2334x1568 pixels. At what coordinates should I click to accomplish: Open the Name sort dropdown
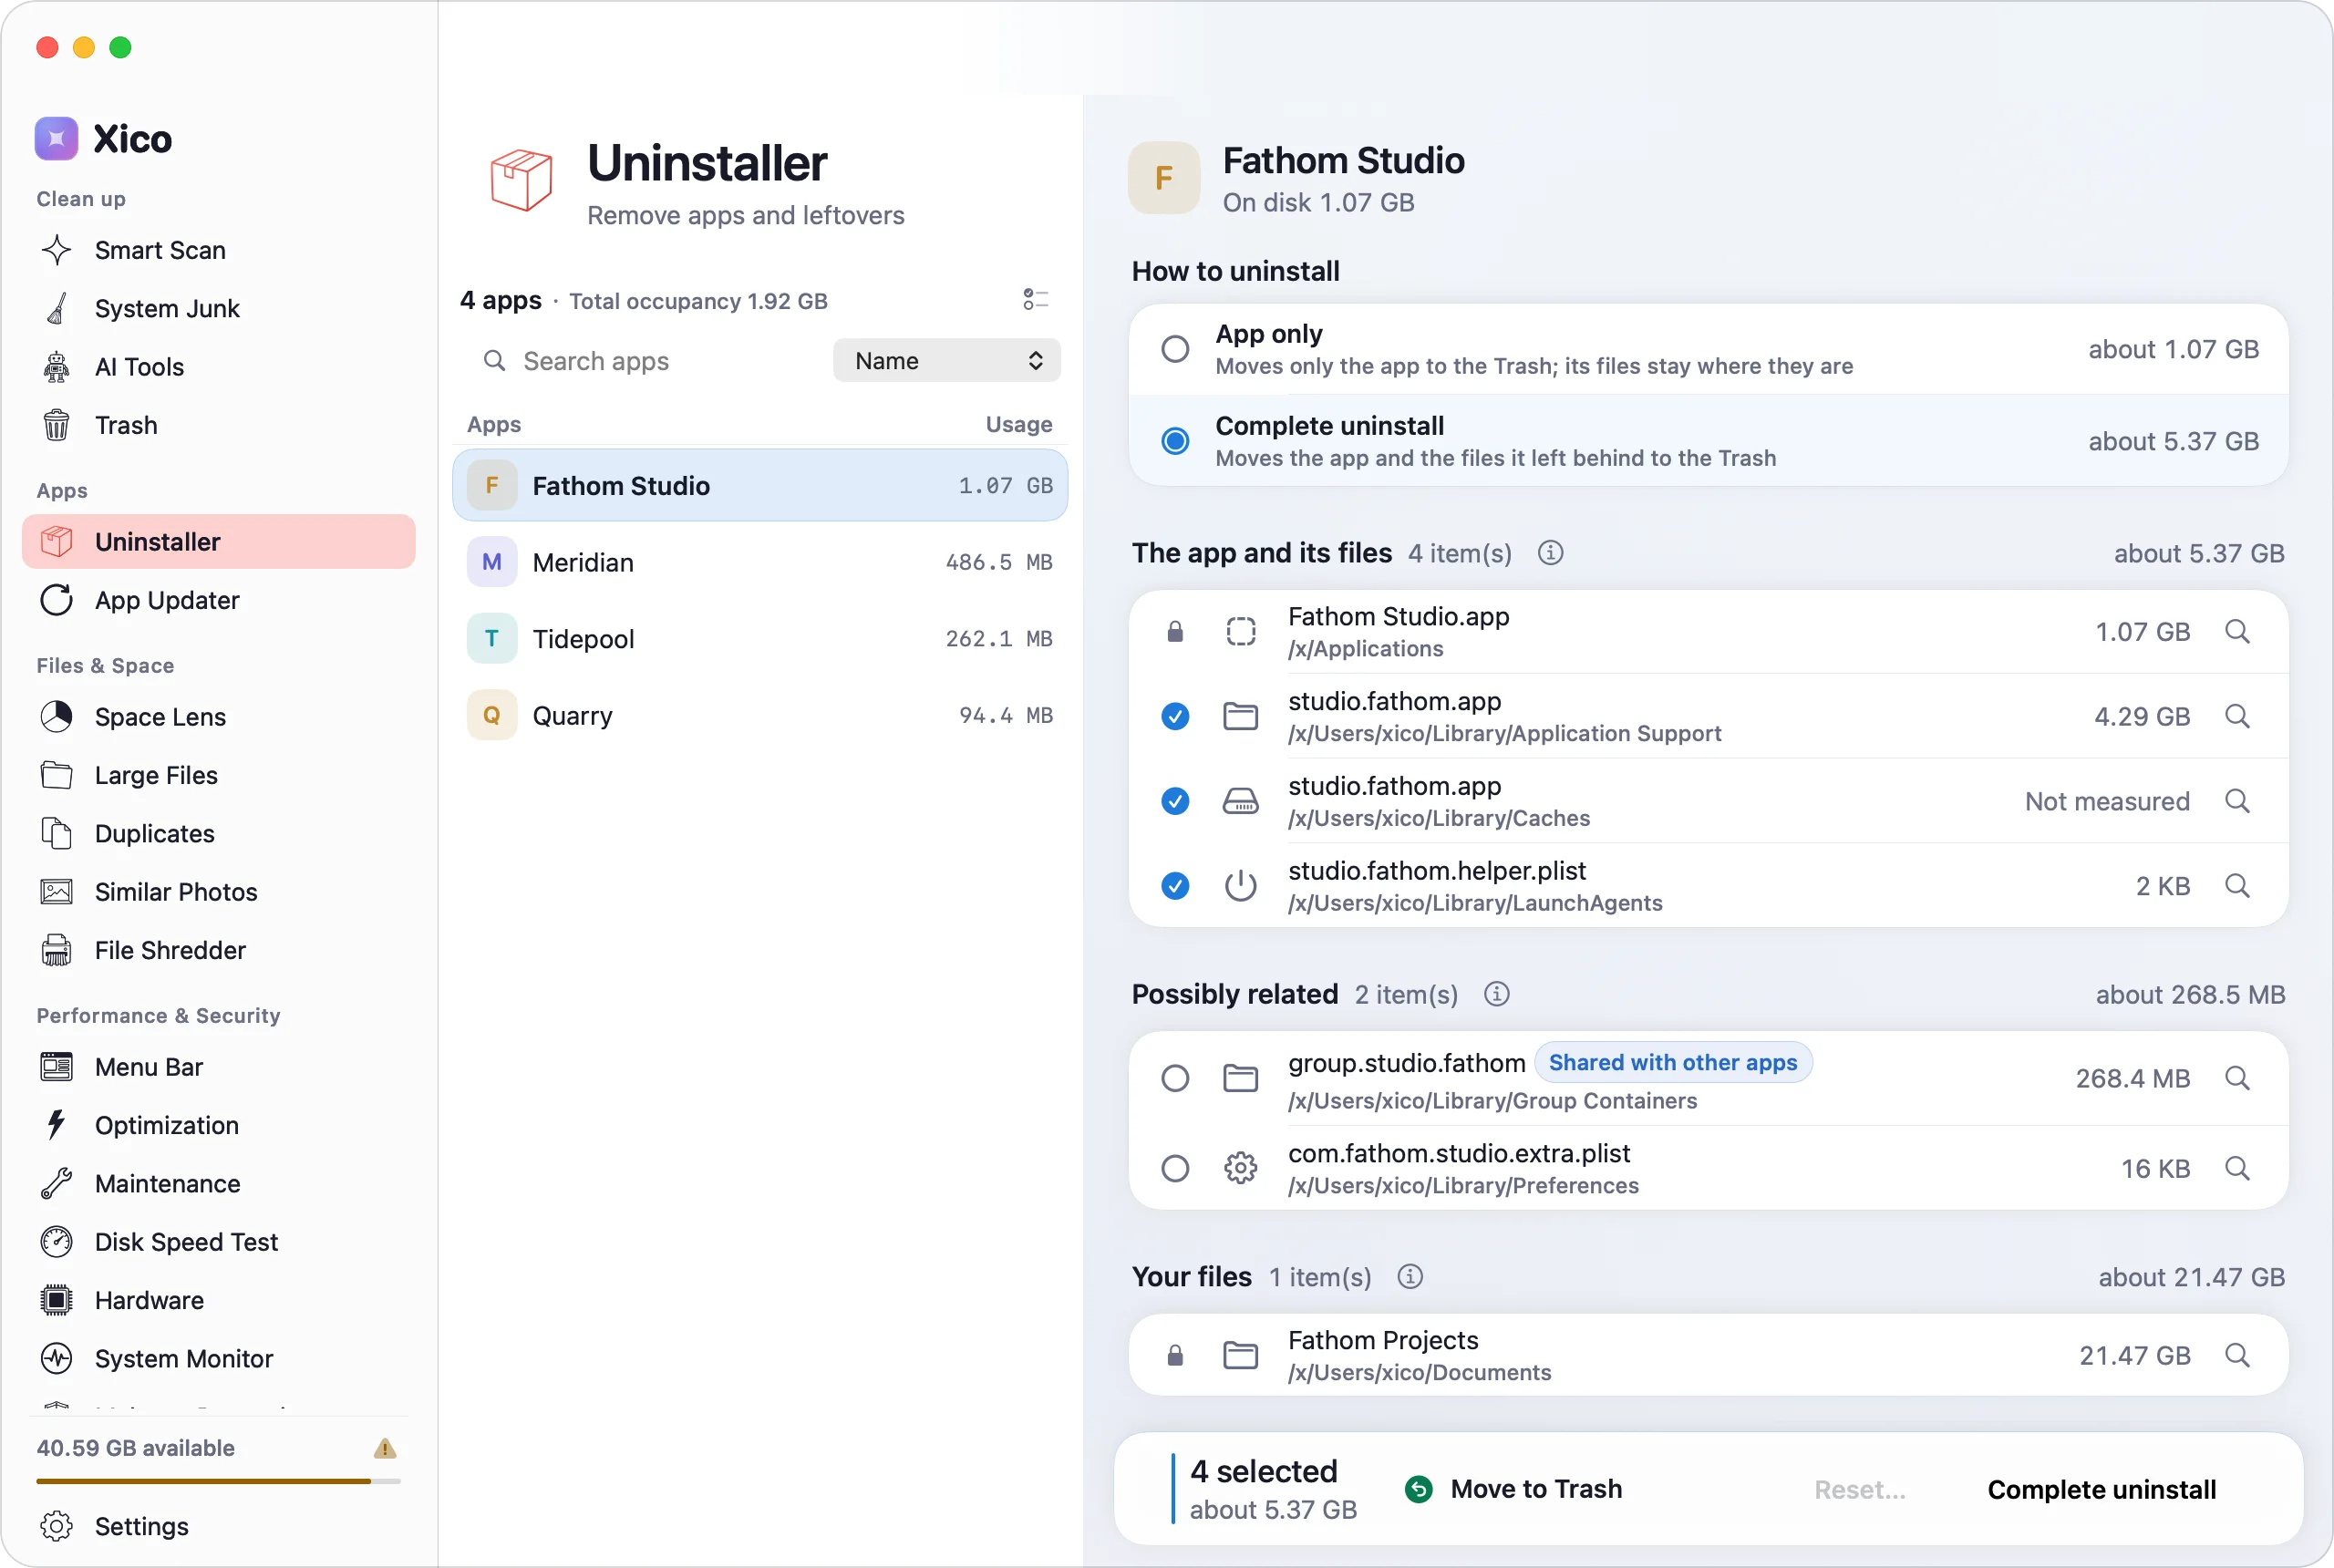pyautogui.click(x=946, y=360)
